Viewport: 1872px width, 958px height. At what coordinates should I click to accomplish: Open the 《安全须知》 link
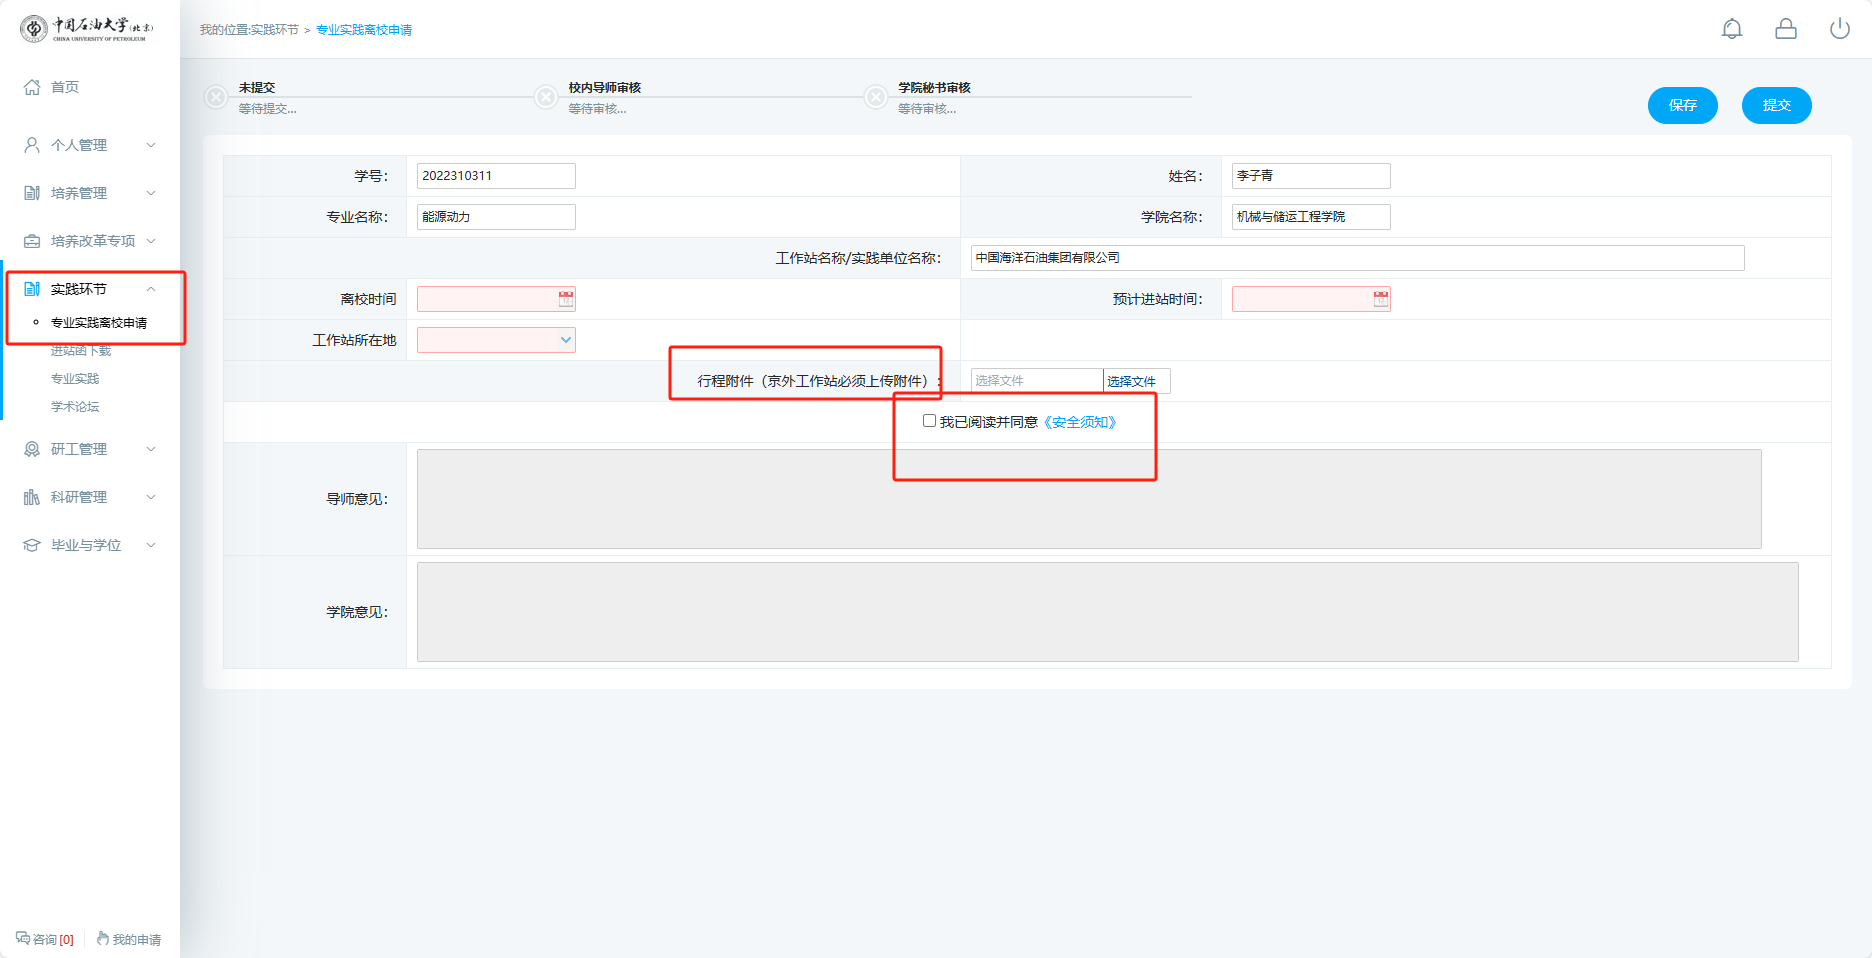[x=1079, y=422]
